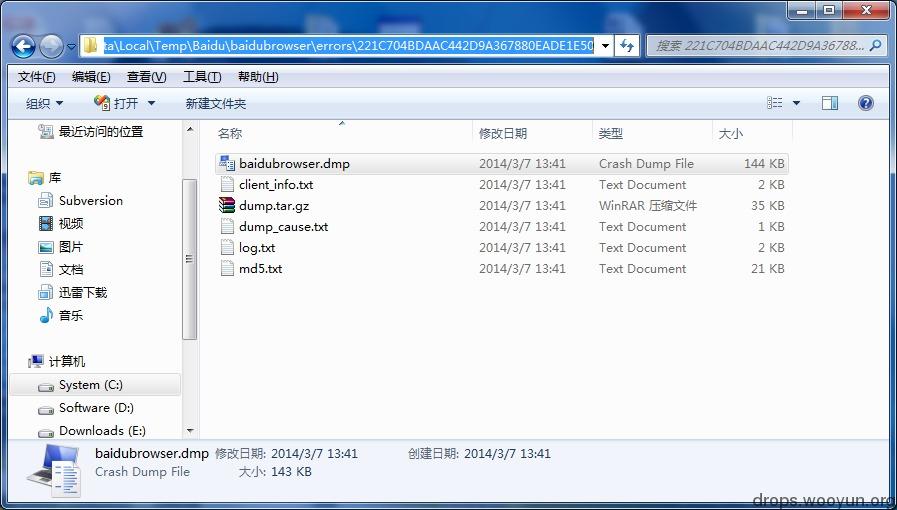Click the change view icon
Screen dimensions: 897x510
point(775,103)
